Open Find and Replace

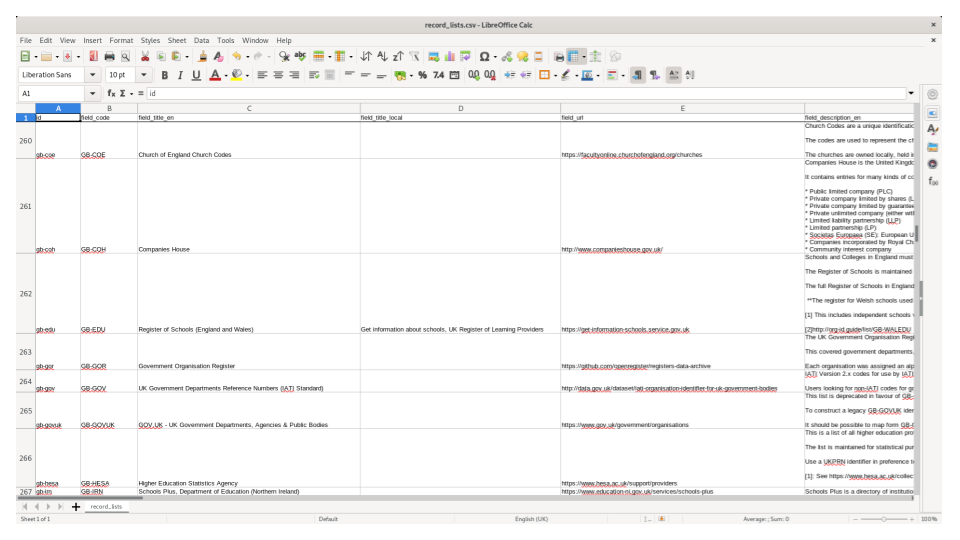(x=284, y=56)
